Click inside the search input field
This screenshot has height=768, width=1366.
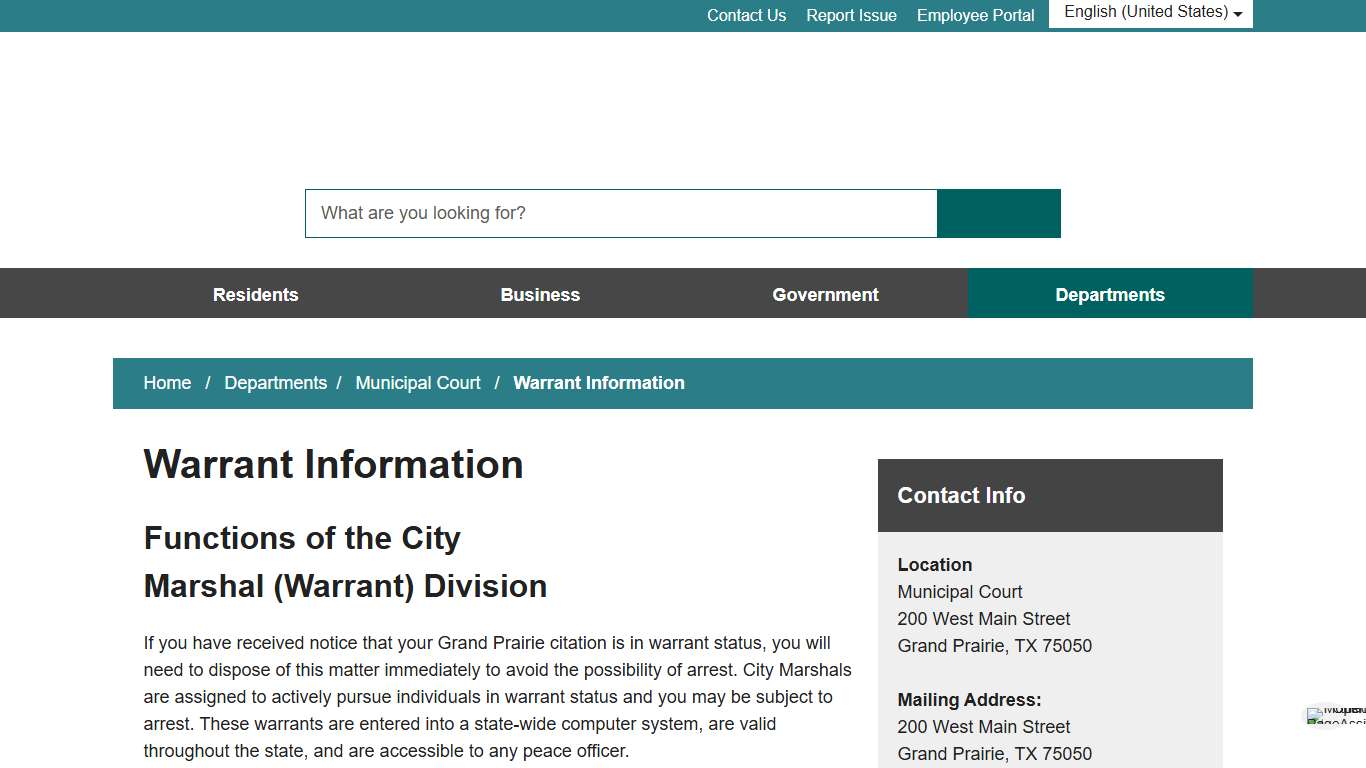click(620, 213)
